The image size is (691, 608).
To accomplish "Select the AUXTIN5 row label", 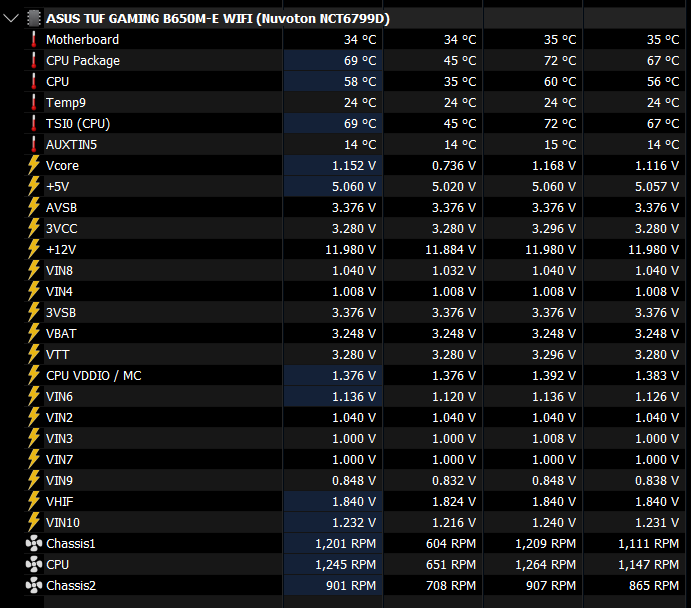I will point(71,145).
